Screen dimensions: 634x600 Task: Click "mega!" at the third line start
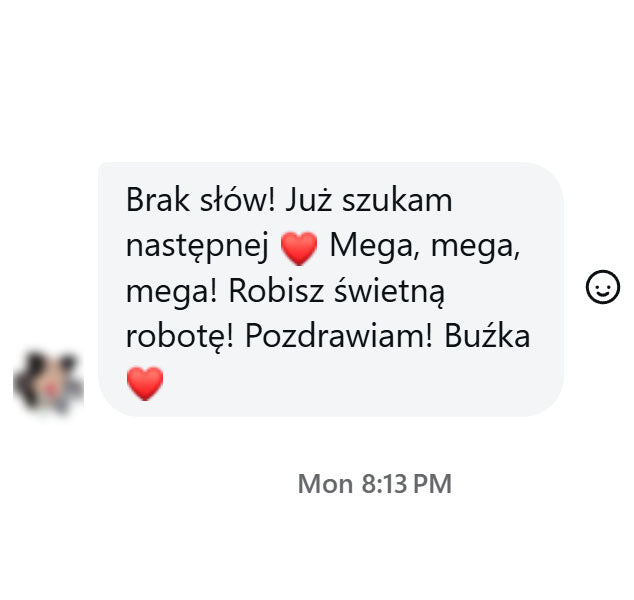point(172,293)
